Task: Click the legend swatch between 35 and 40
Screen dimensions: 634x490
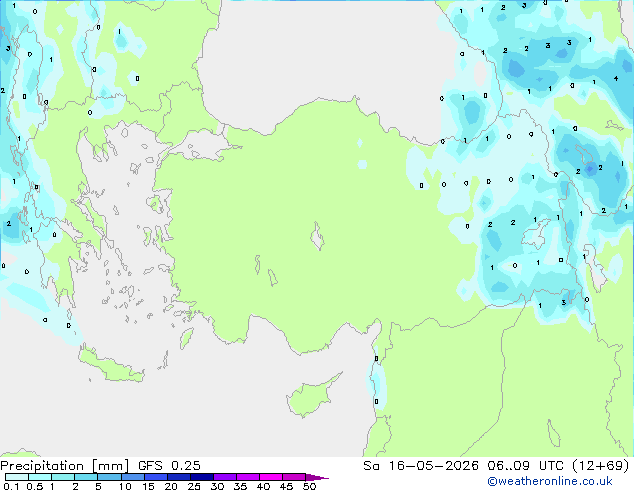Action: pos(248,477)
